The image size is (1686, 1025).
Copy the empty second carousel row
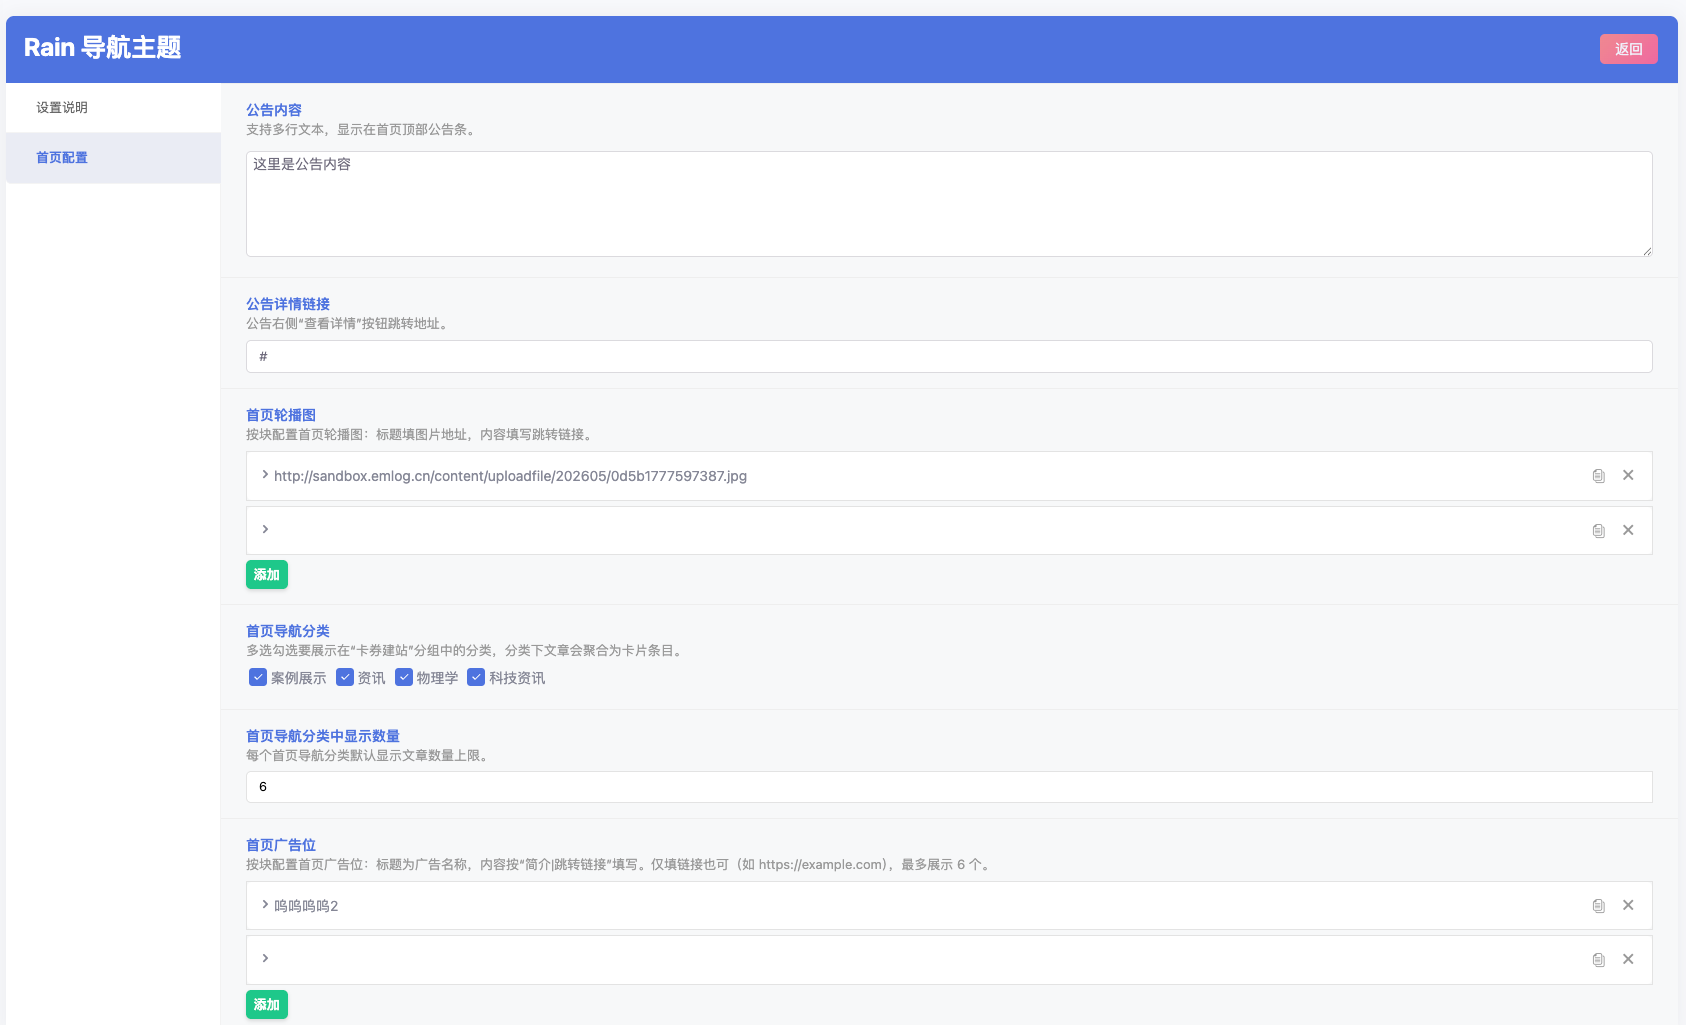(1598, 531)
